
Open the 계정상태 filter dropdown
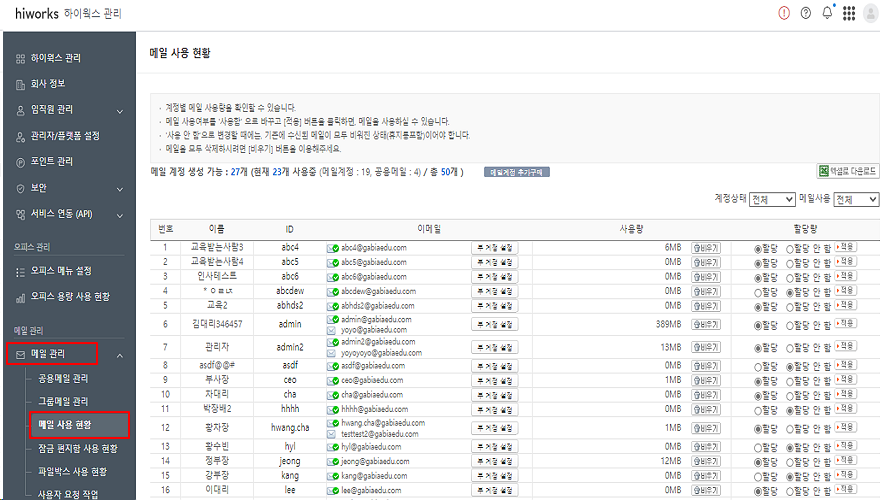772,200
